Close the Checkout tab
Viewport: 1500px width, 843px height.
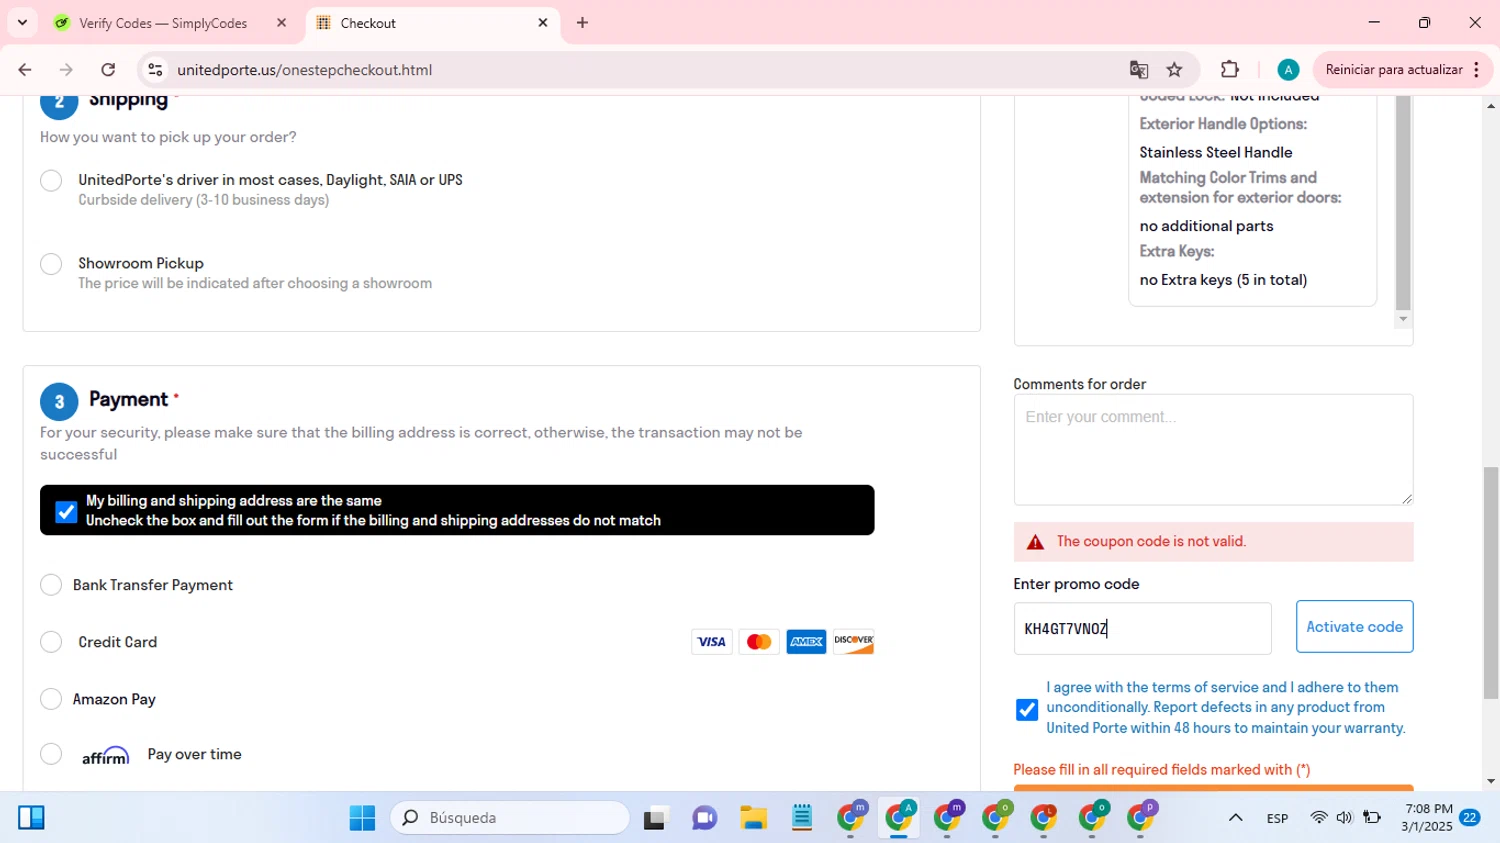tap(543, 23)
